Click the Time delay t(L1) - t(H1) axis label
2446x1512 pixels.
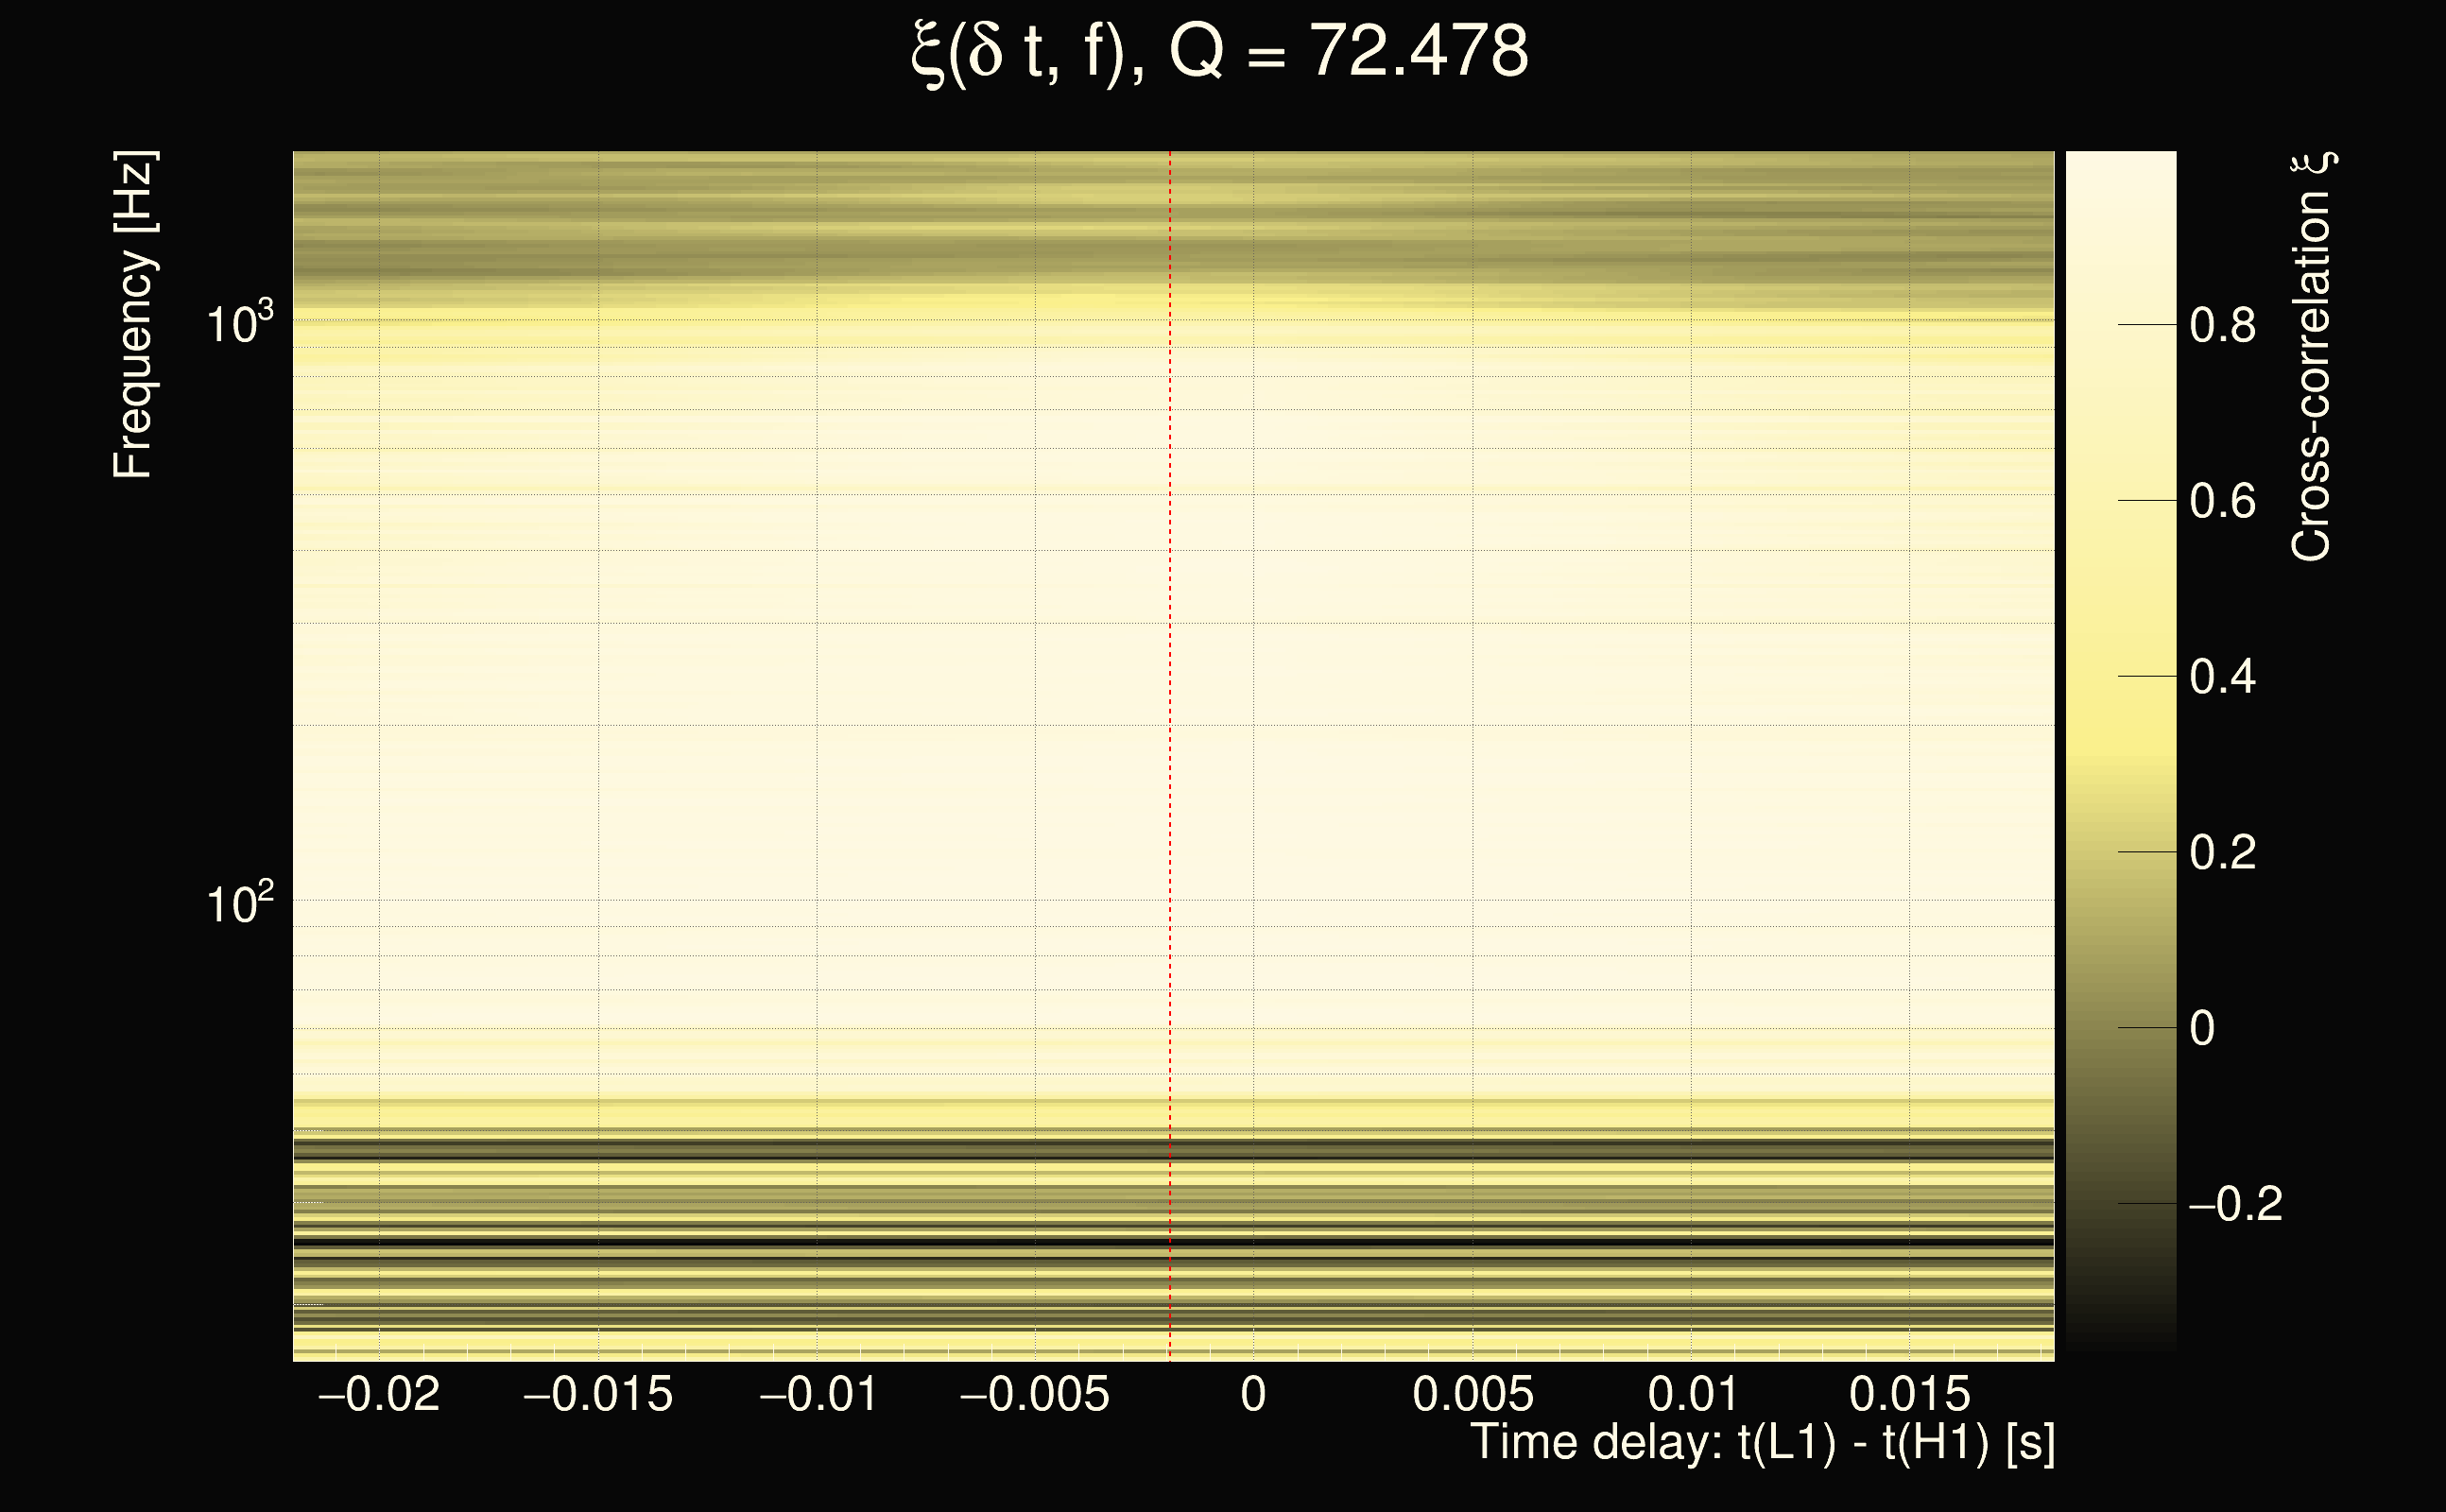[x=1762, y=1443]
